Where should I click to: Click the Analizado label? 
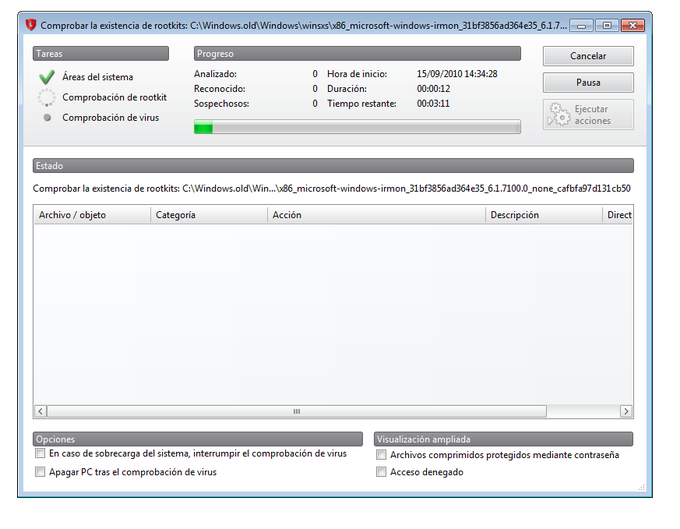(x=215, y=74)
